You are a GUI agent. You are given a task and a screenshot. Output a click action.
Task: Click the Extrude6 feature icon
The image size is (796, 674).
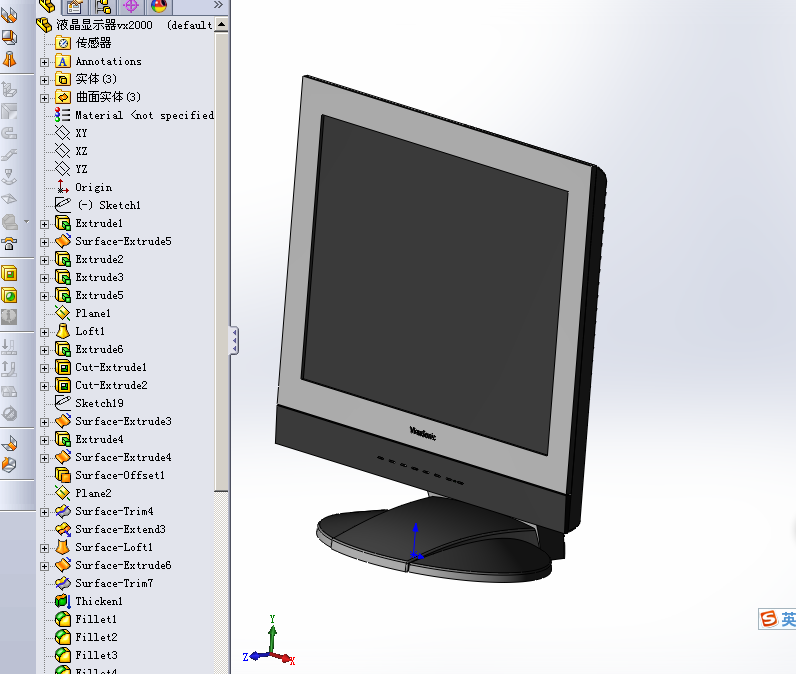(x=62, y=349)
